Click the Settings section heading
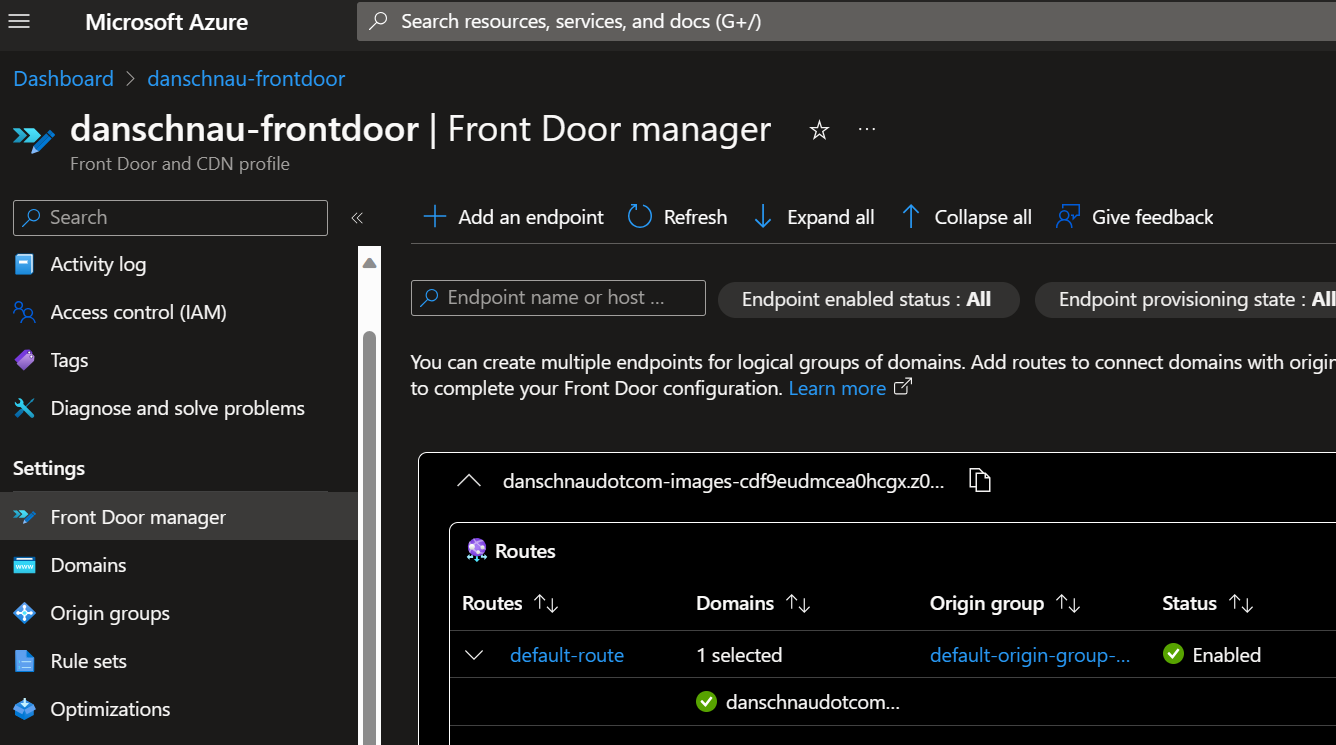Image resolution: width=1336 pixels, height=745 pixels. (x=49, y=469)
